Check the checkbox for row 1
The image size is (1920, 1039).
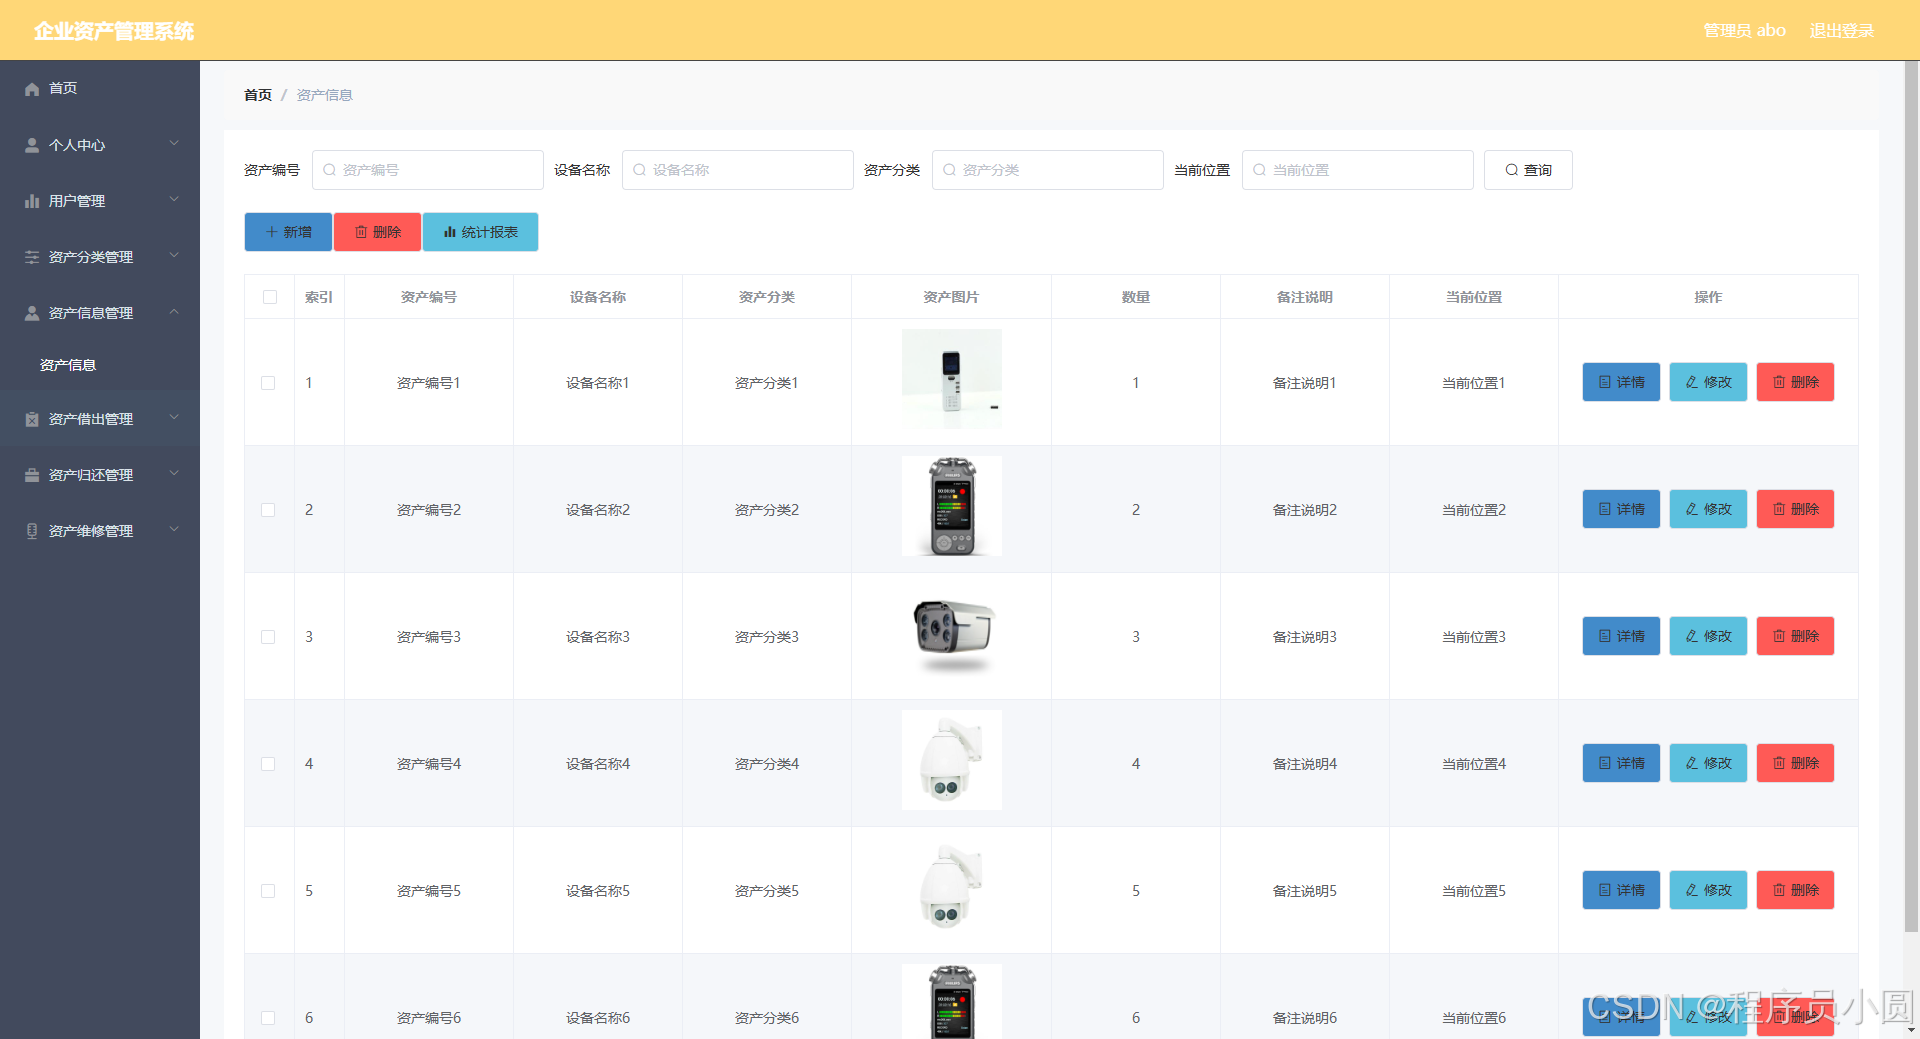pyautogui.click(x=268, y=382)
